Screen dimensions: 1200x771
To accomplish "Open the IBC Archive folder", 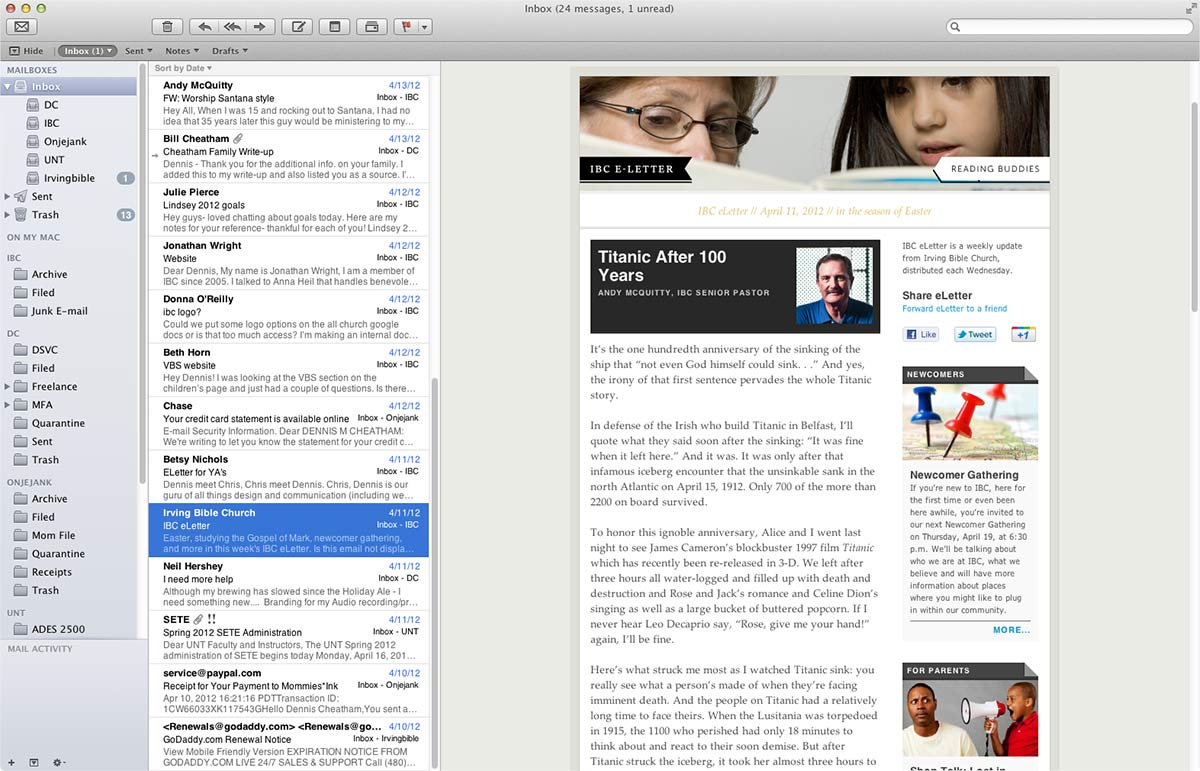I will (49, 274).
